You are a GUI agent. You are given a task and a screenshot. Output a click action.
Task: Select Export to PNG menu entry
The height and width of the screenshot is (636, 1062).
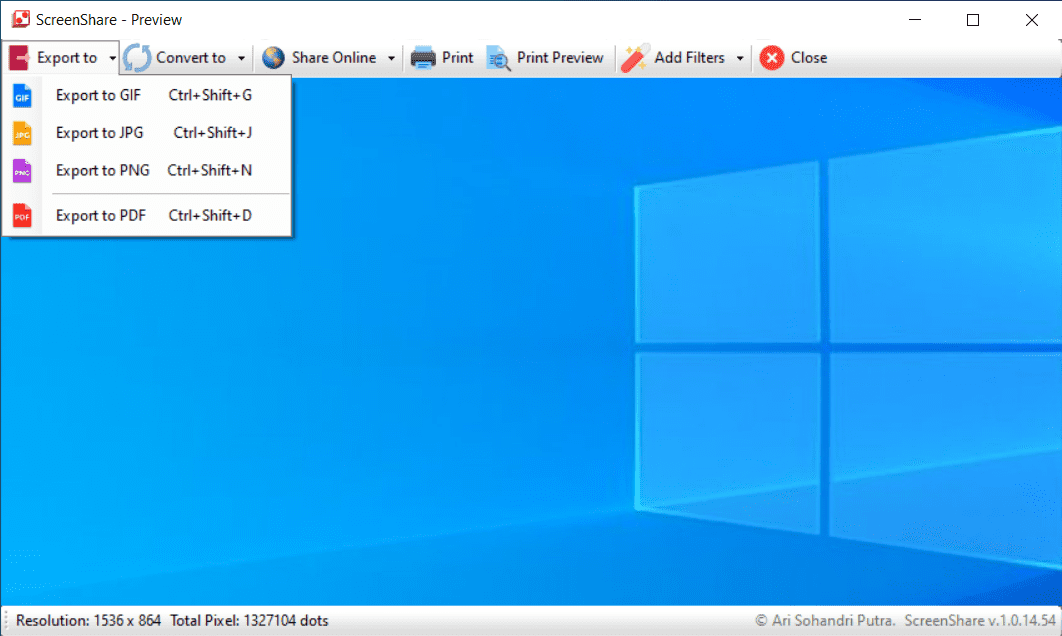point(147,170)
